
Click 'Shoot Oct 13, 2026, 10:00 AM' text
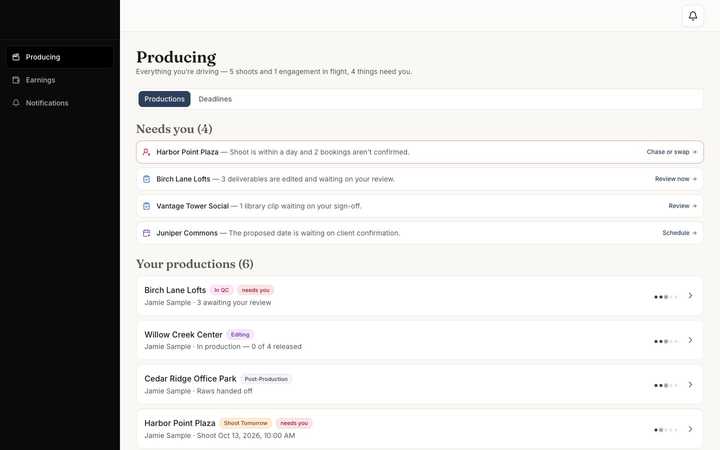point(246,436)
